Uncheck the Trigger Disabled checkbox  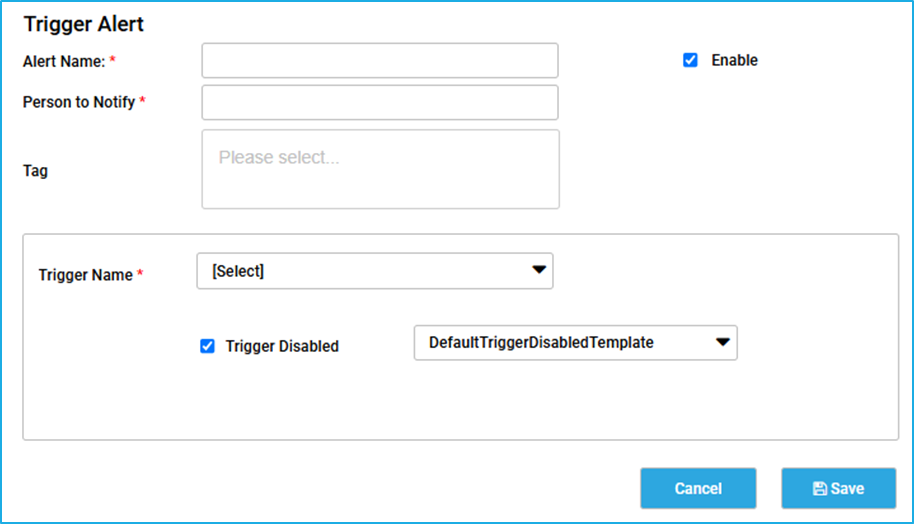pos(207,346)
